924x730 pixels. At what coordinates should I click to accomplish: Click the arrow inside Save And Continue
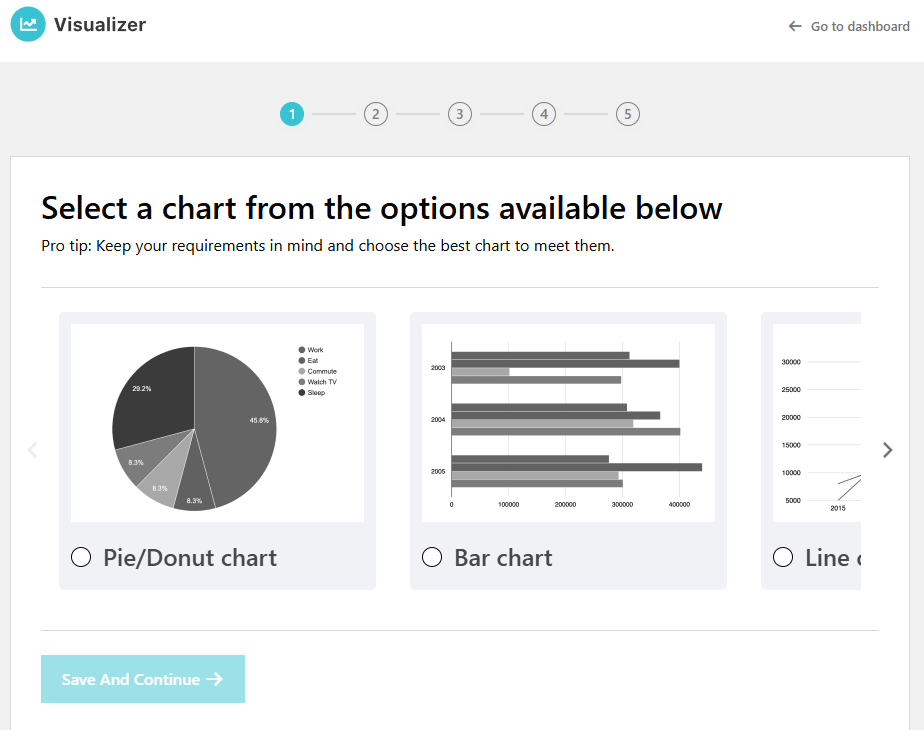tap(214, 680)
